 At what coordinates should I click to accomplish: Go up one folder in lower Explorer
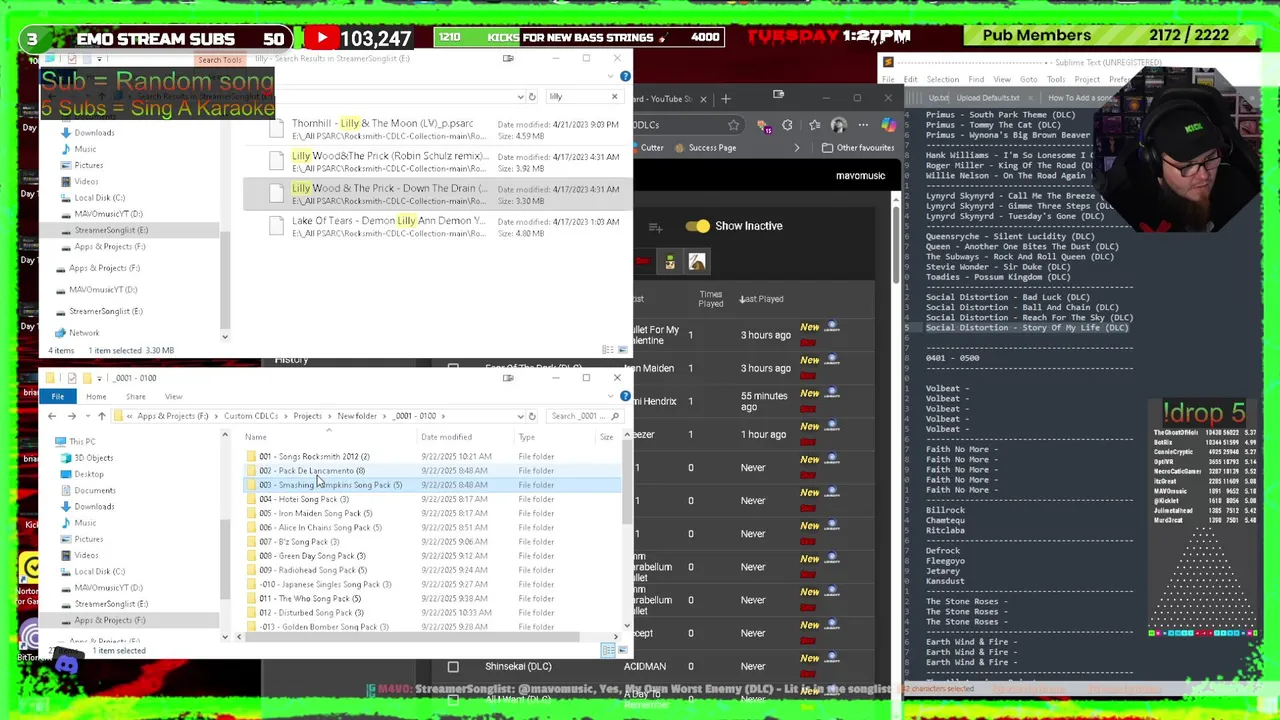click(x=101, y=416)
